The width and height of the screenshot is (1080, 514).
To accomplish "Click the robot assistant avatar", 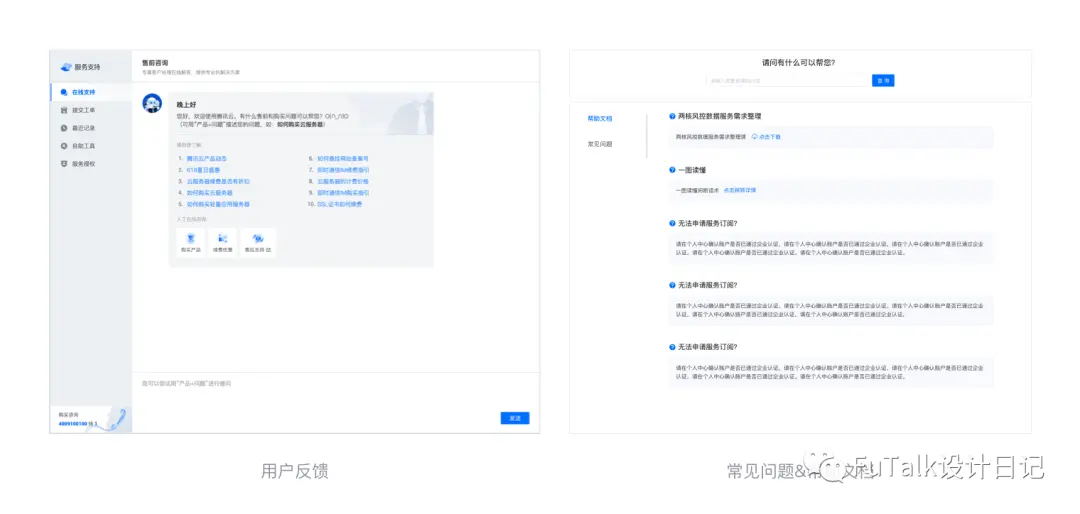I will [x=152, y=103].
